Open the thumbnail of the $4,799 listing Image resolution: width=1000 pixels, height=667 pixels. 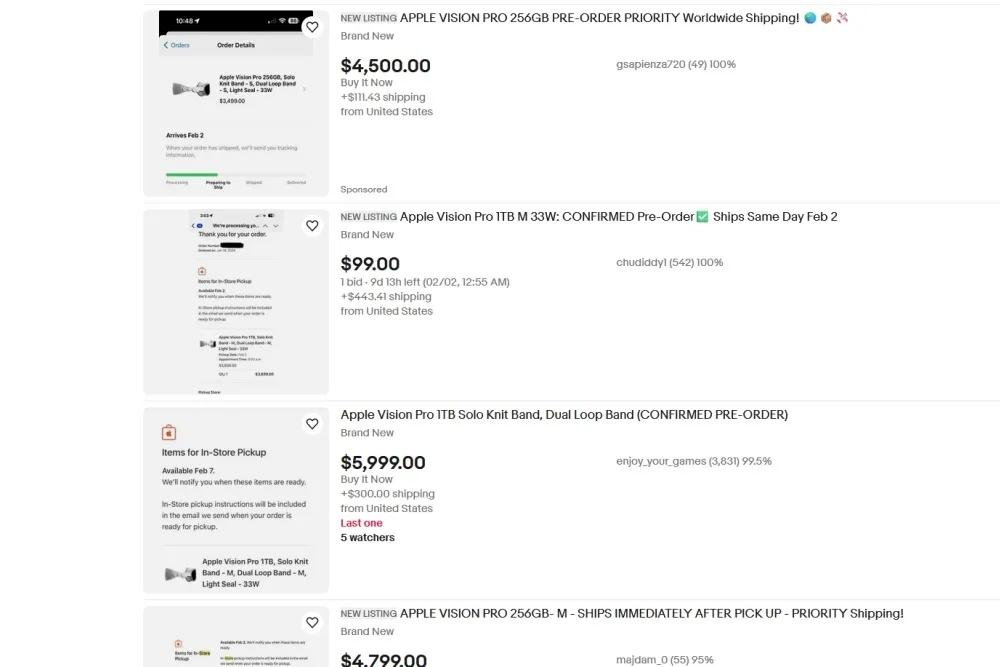[x=236, y=636]
